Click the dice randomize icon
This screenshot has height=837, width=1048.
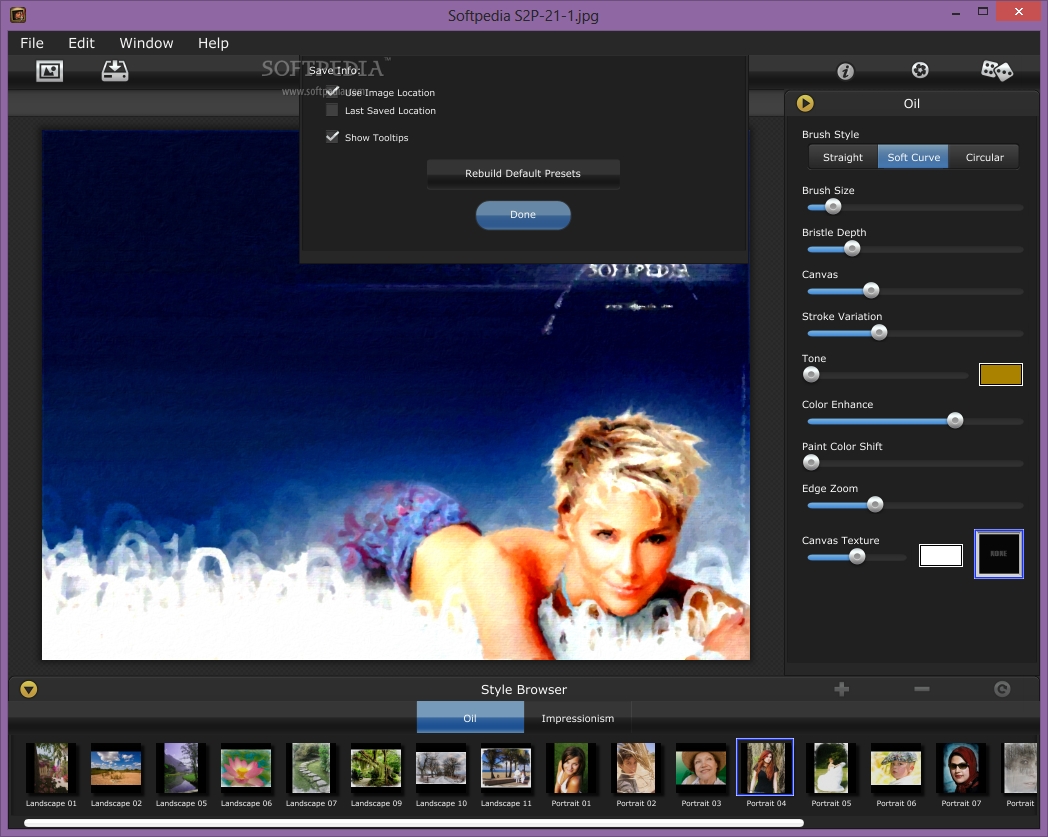(x=997, y=70)
